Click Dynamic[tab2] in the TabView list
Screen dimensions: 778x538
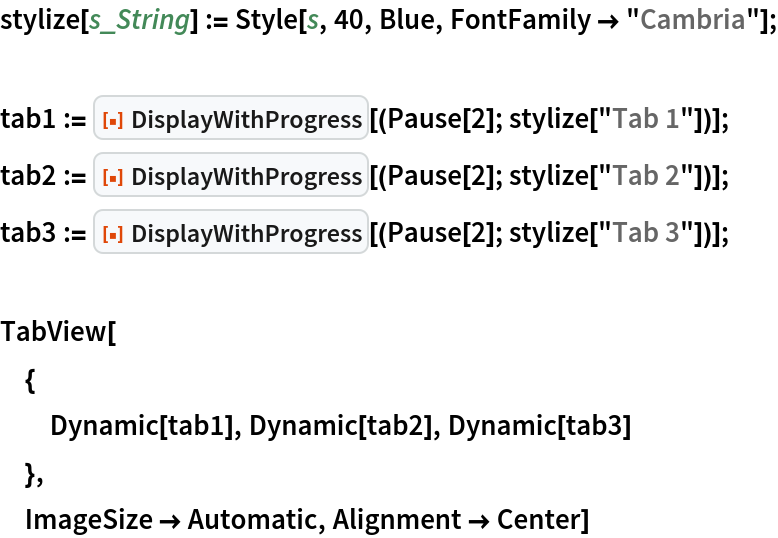tap(341, 426)
